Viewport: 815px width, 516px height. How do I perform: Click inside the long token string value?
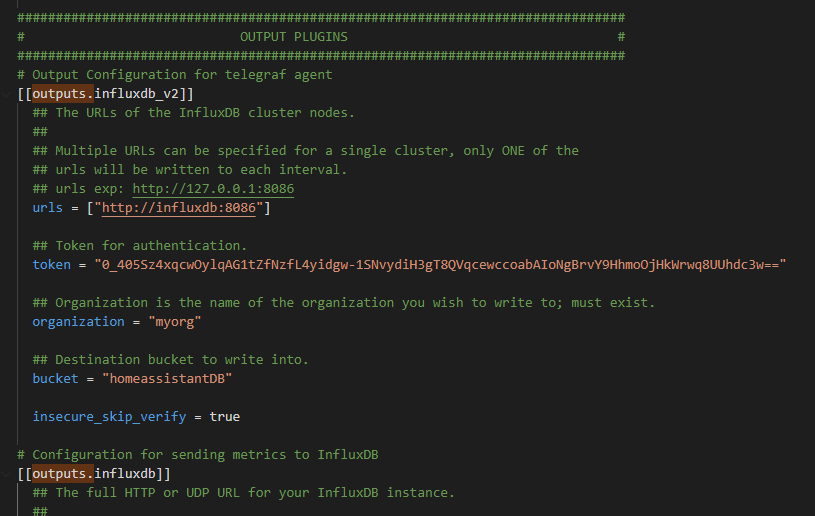click(x=440, y=264)
